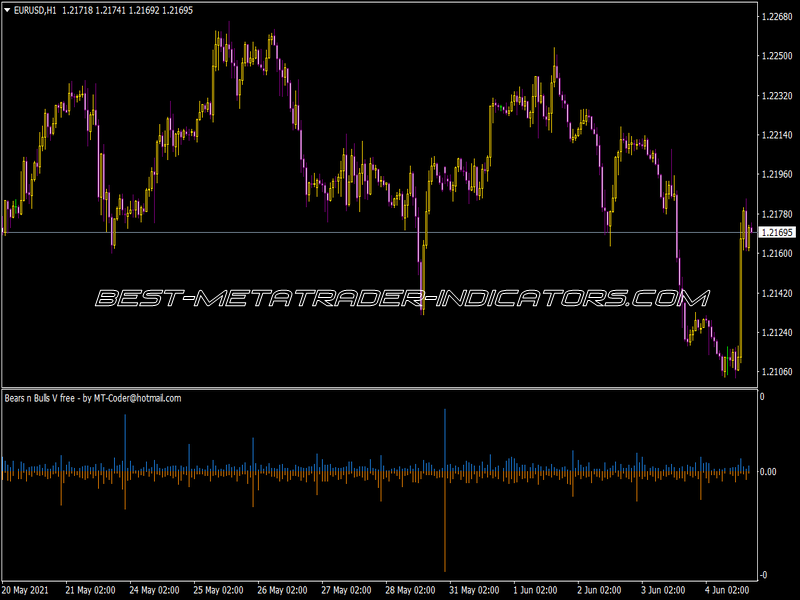
Task: Open the chart menu triangle beside EURUSD,H1
Action: pyautogui.click(x=7, y=10)
